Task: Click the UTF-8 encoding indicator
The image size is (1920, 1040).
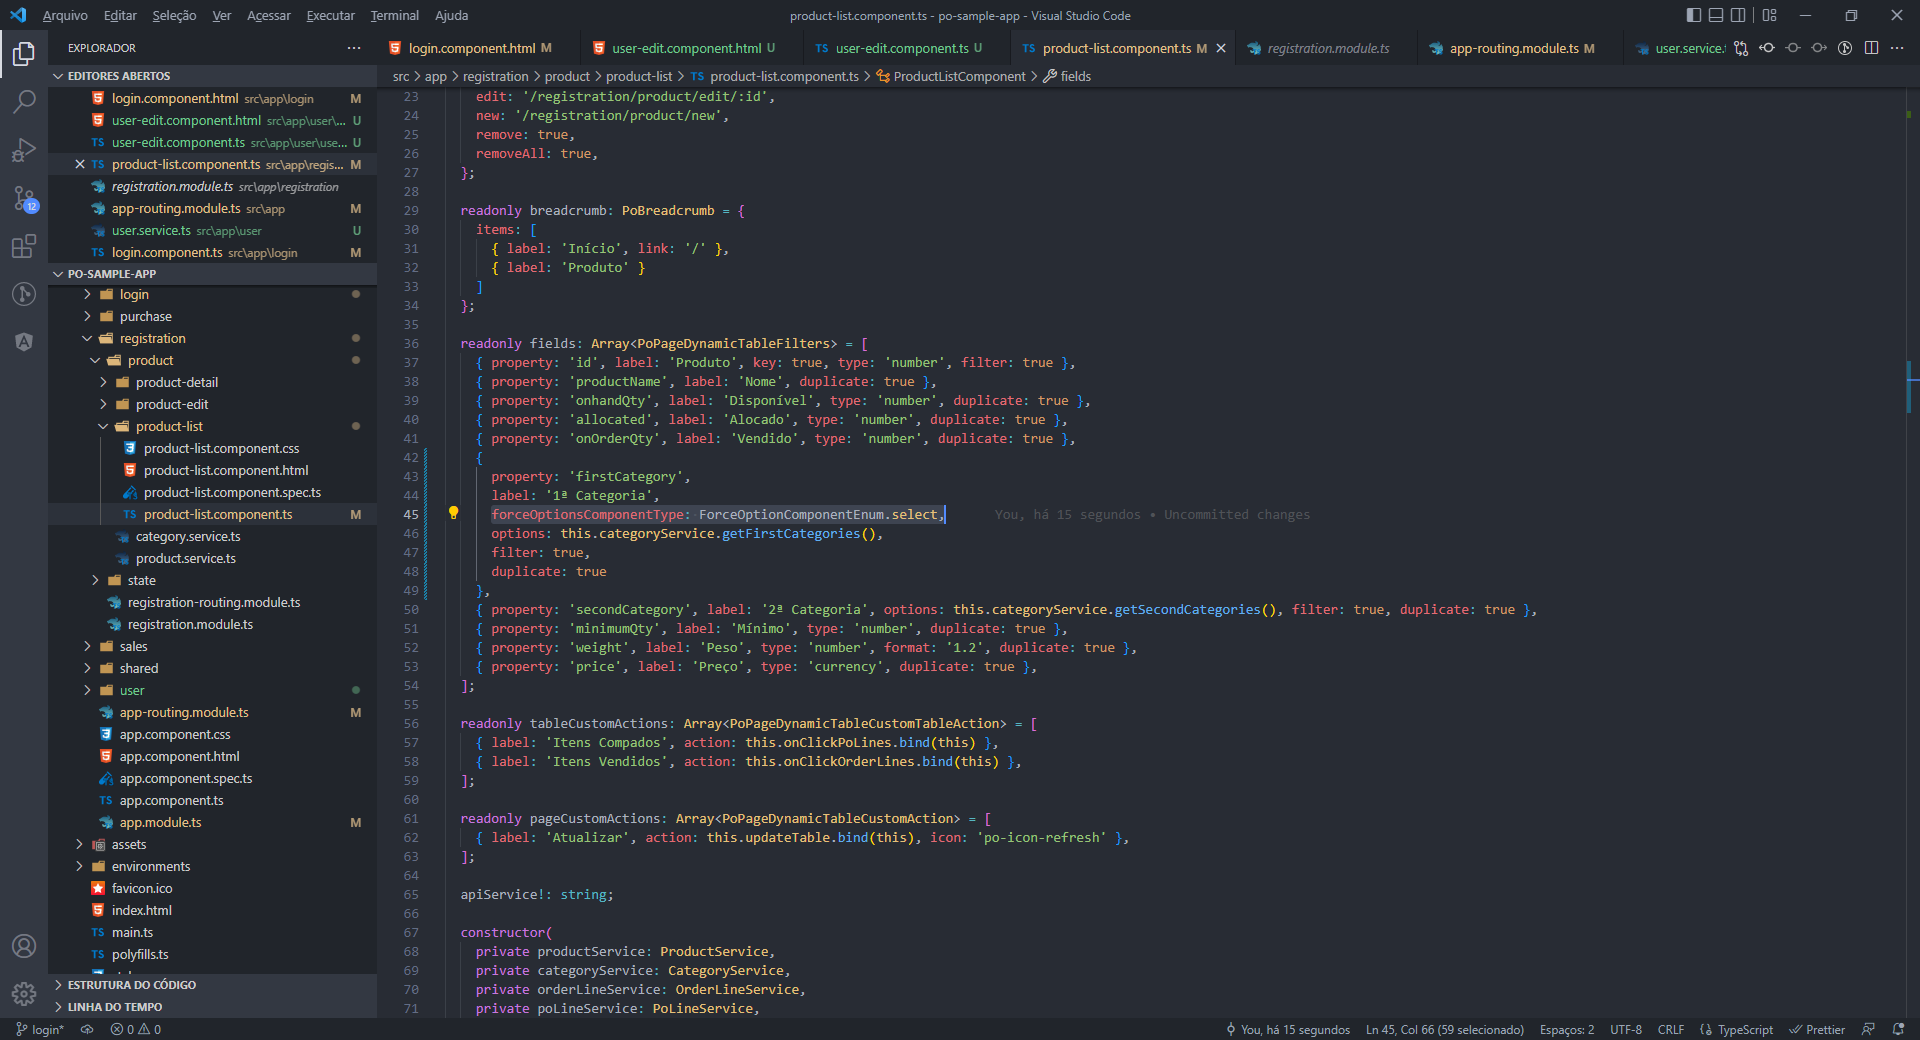Action: 1626,1029
